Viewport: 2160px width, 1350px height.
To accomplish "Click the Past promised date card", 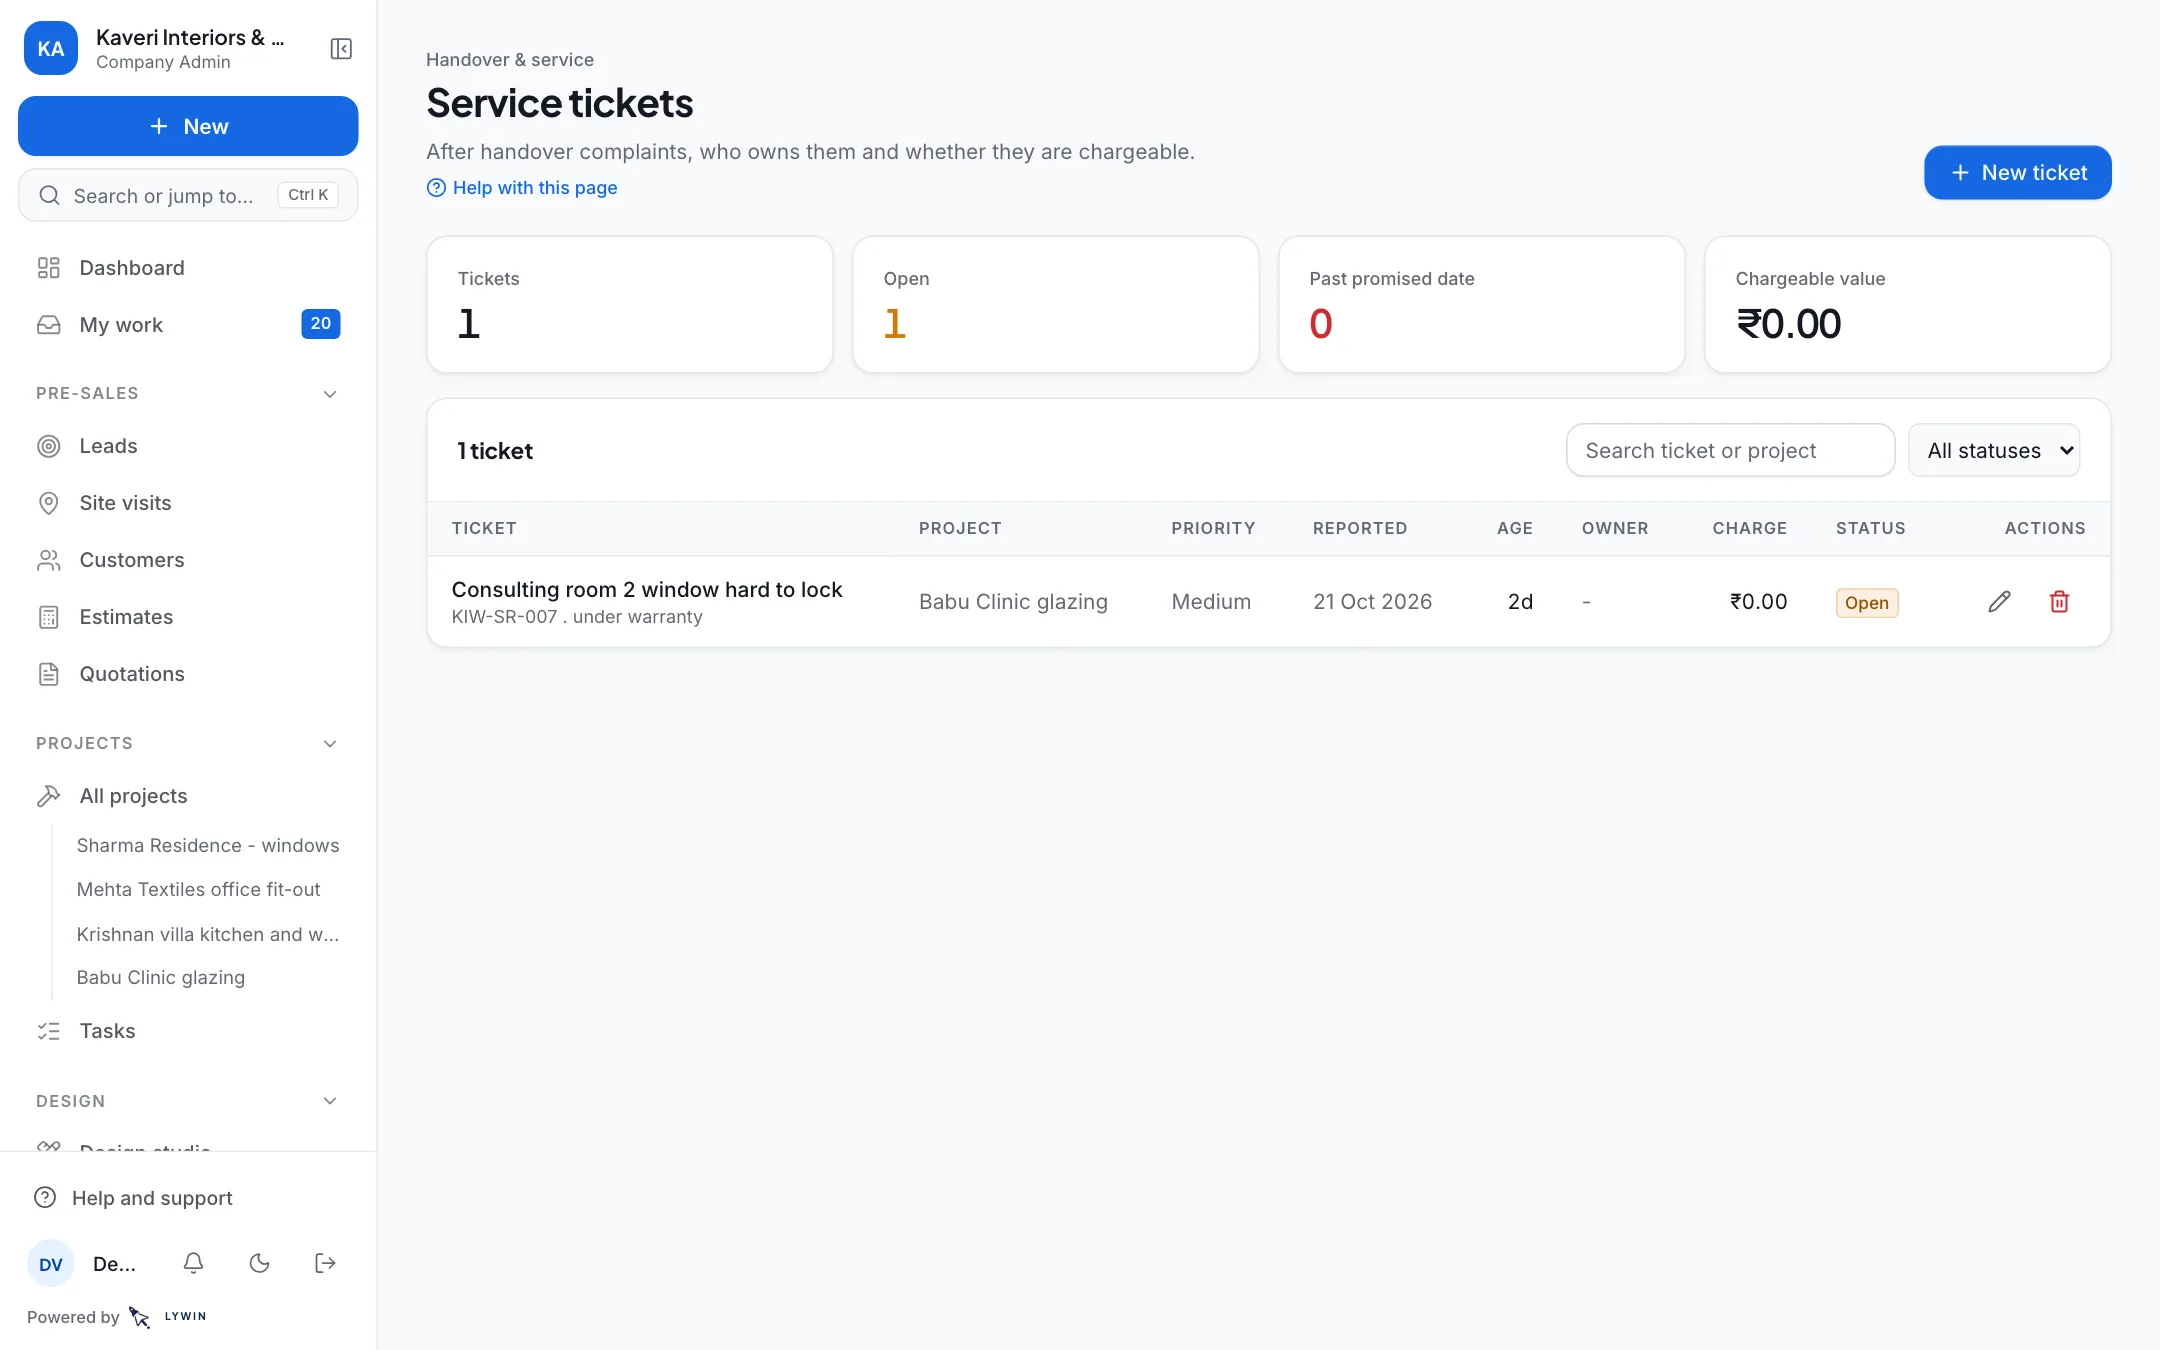I will tap(1482, 305).
